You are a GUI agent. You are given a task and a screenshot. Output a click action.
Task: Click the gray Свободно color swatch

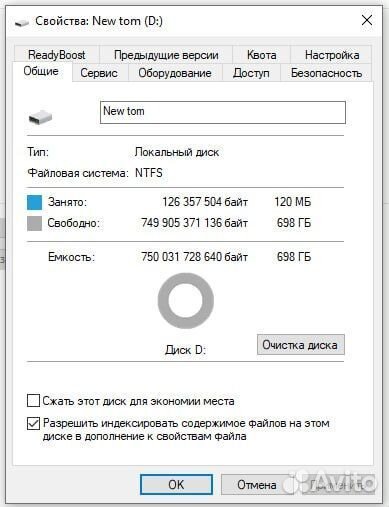[34, 223]
